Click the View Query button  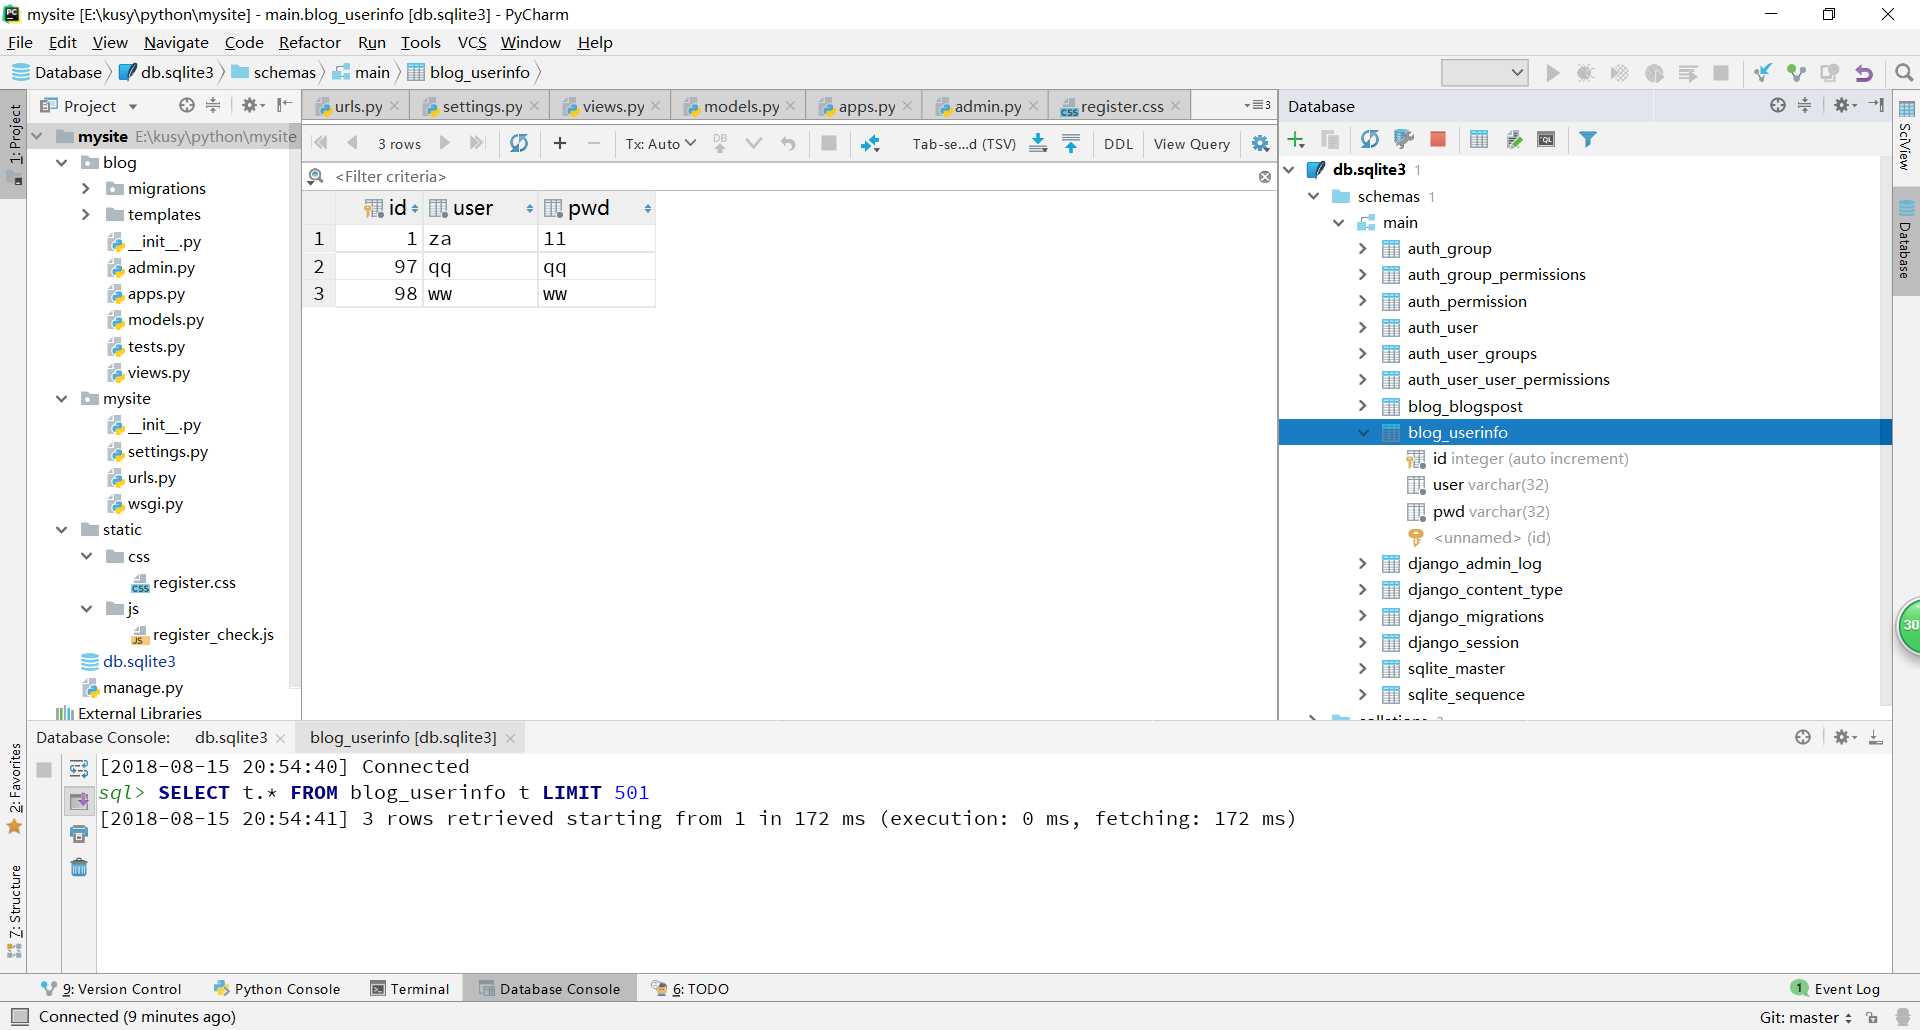1191,144
